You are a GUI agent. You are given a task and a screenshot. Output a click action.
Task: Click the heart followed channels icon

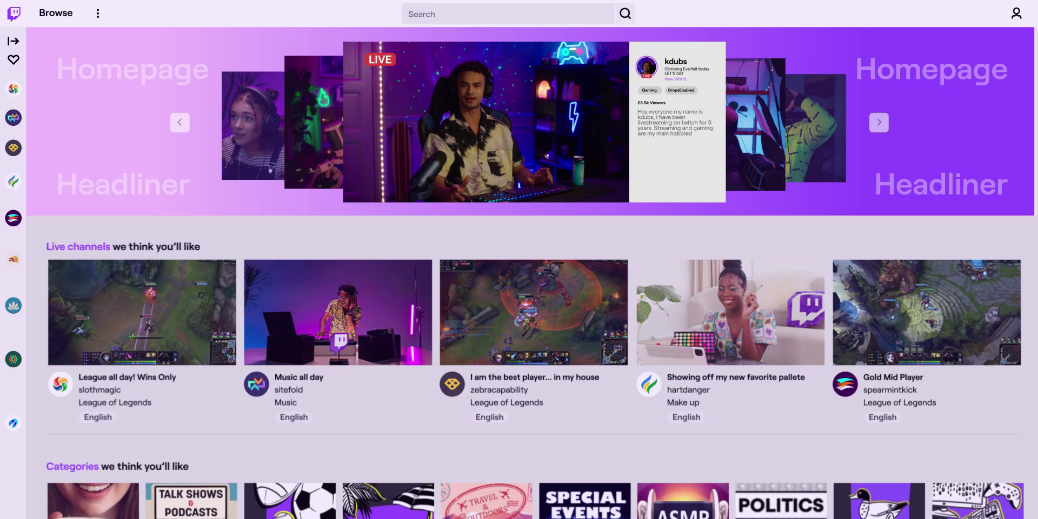point(13,60)
